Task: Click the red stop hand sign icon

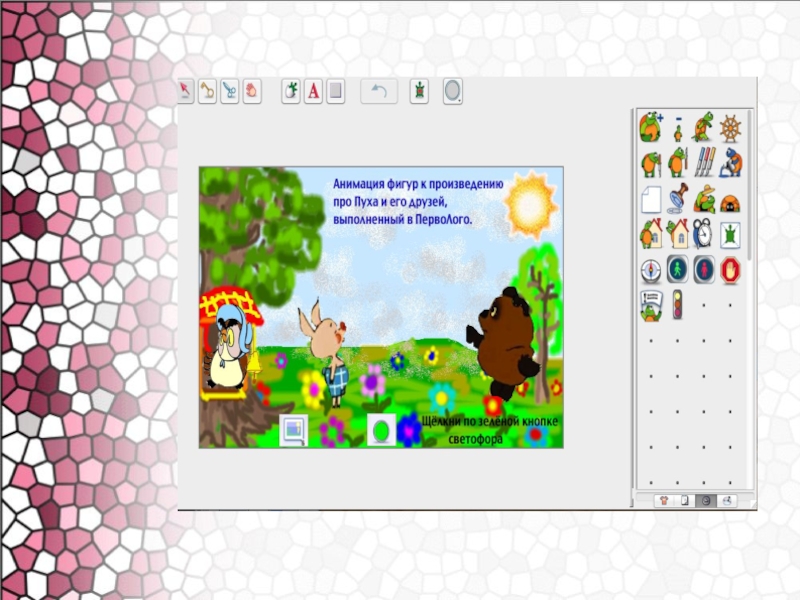Action: coord(730,270)
